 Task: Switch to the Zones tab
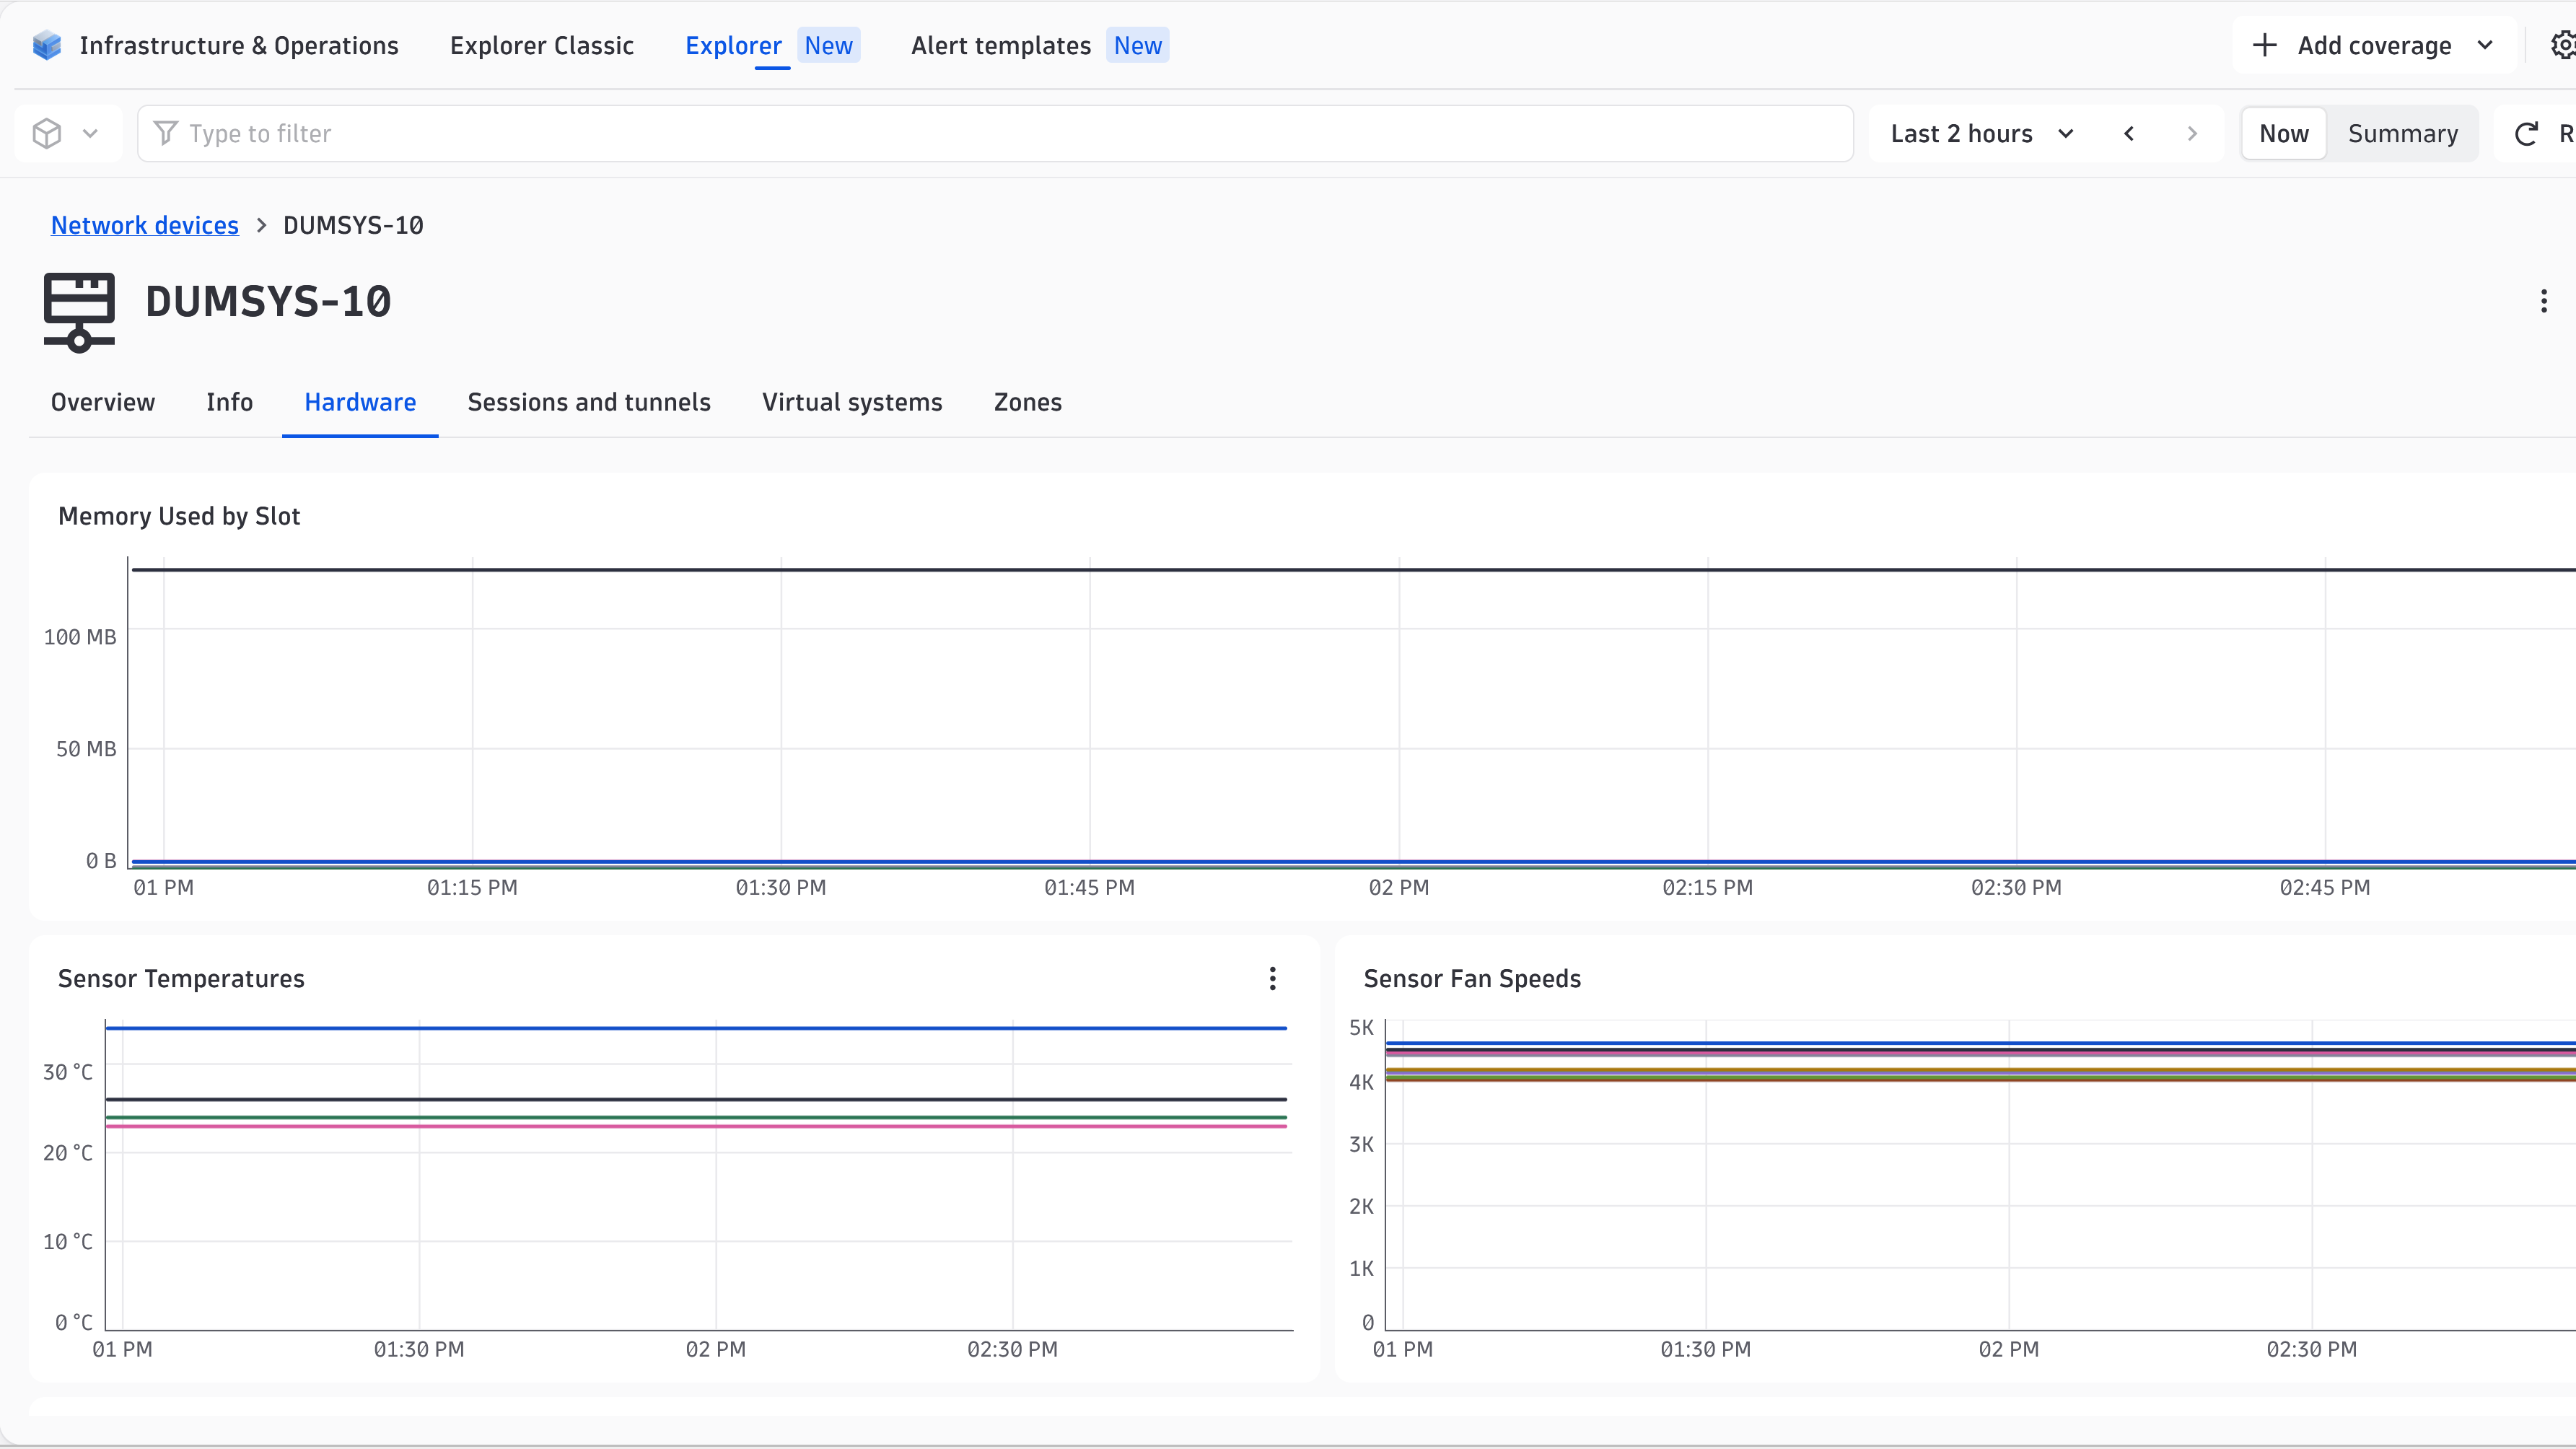tap(1028, 402)
